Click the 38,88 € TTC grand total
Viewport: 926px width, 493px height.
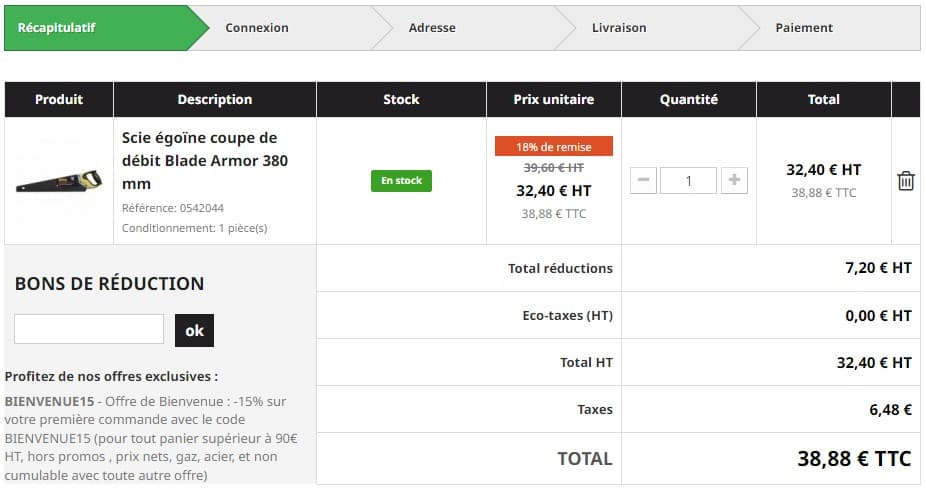click(x=854, y=459)
